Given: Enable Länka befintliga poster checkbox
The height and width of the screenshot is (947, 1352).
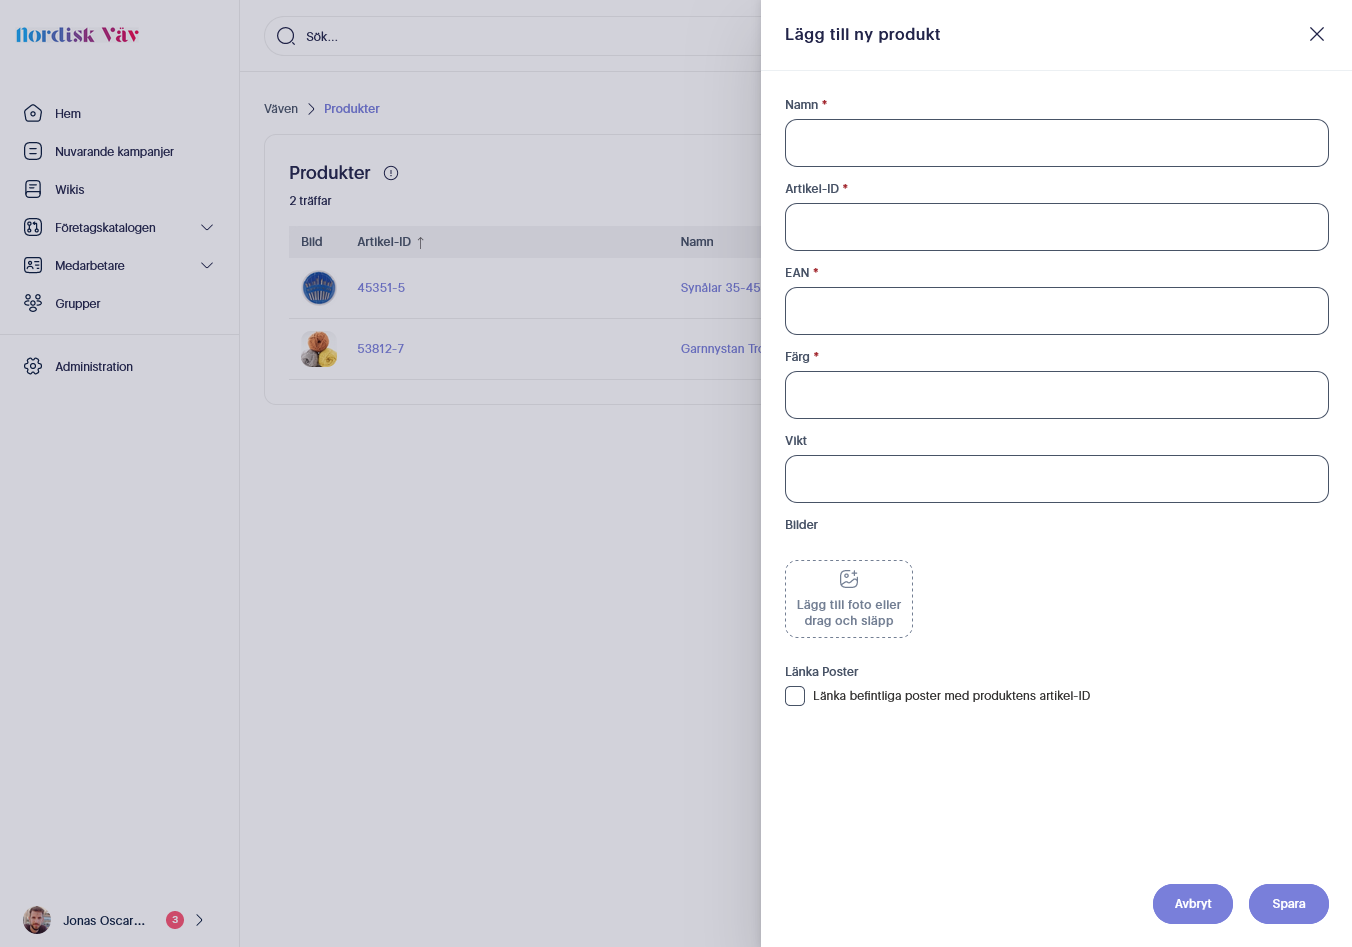Looking at the screenshot, I should click(x=795, y=696).
